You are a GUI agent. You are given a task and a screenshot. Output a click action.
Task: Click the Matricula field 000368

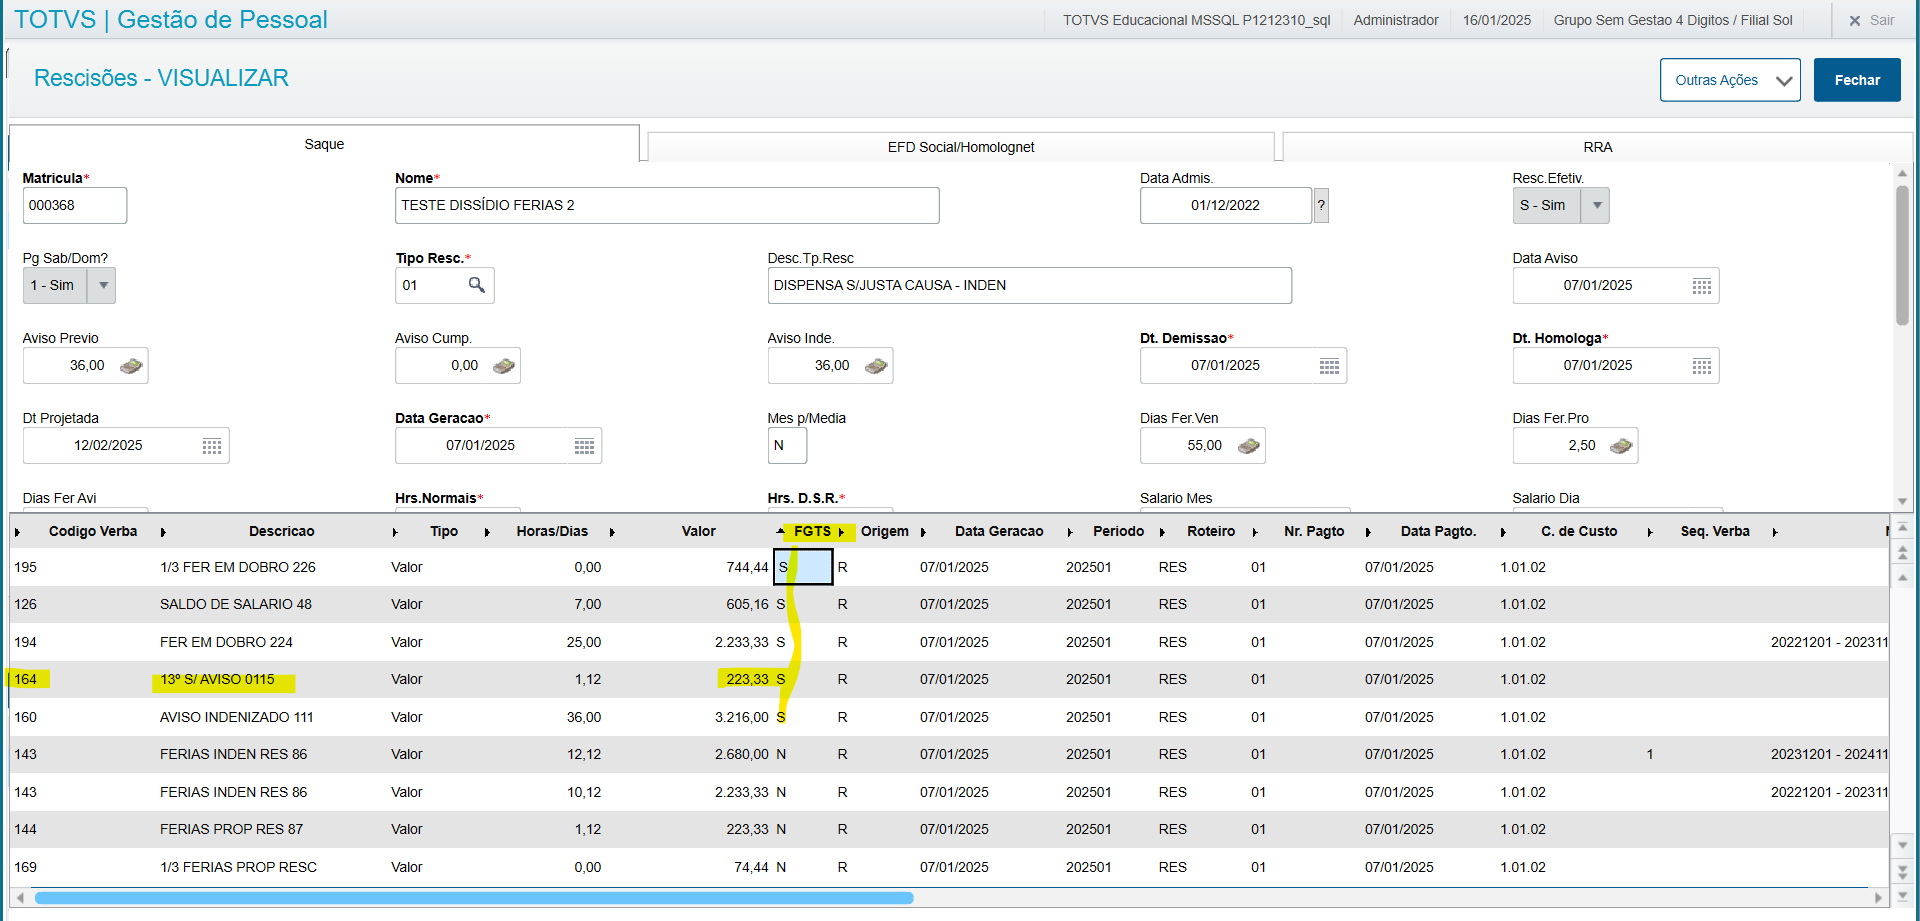pos(75,205)
